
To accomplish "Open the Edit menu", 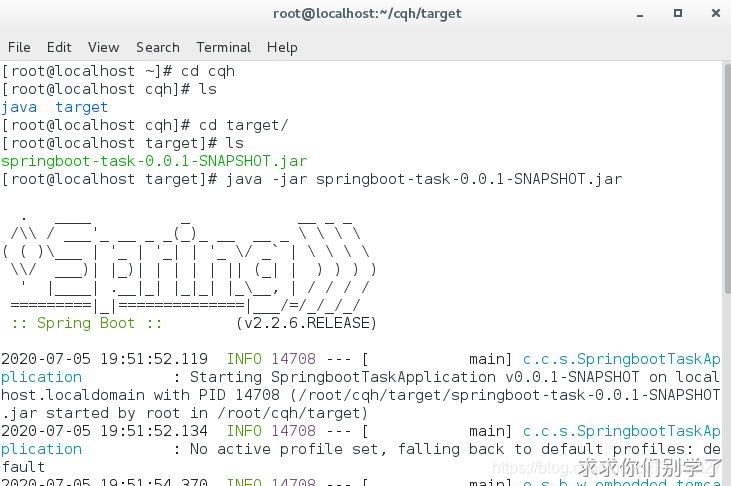I will [59, 48].
